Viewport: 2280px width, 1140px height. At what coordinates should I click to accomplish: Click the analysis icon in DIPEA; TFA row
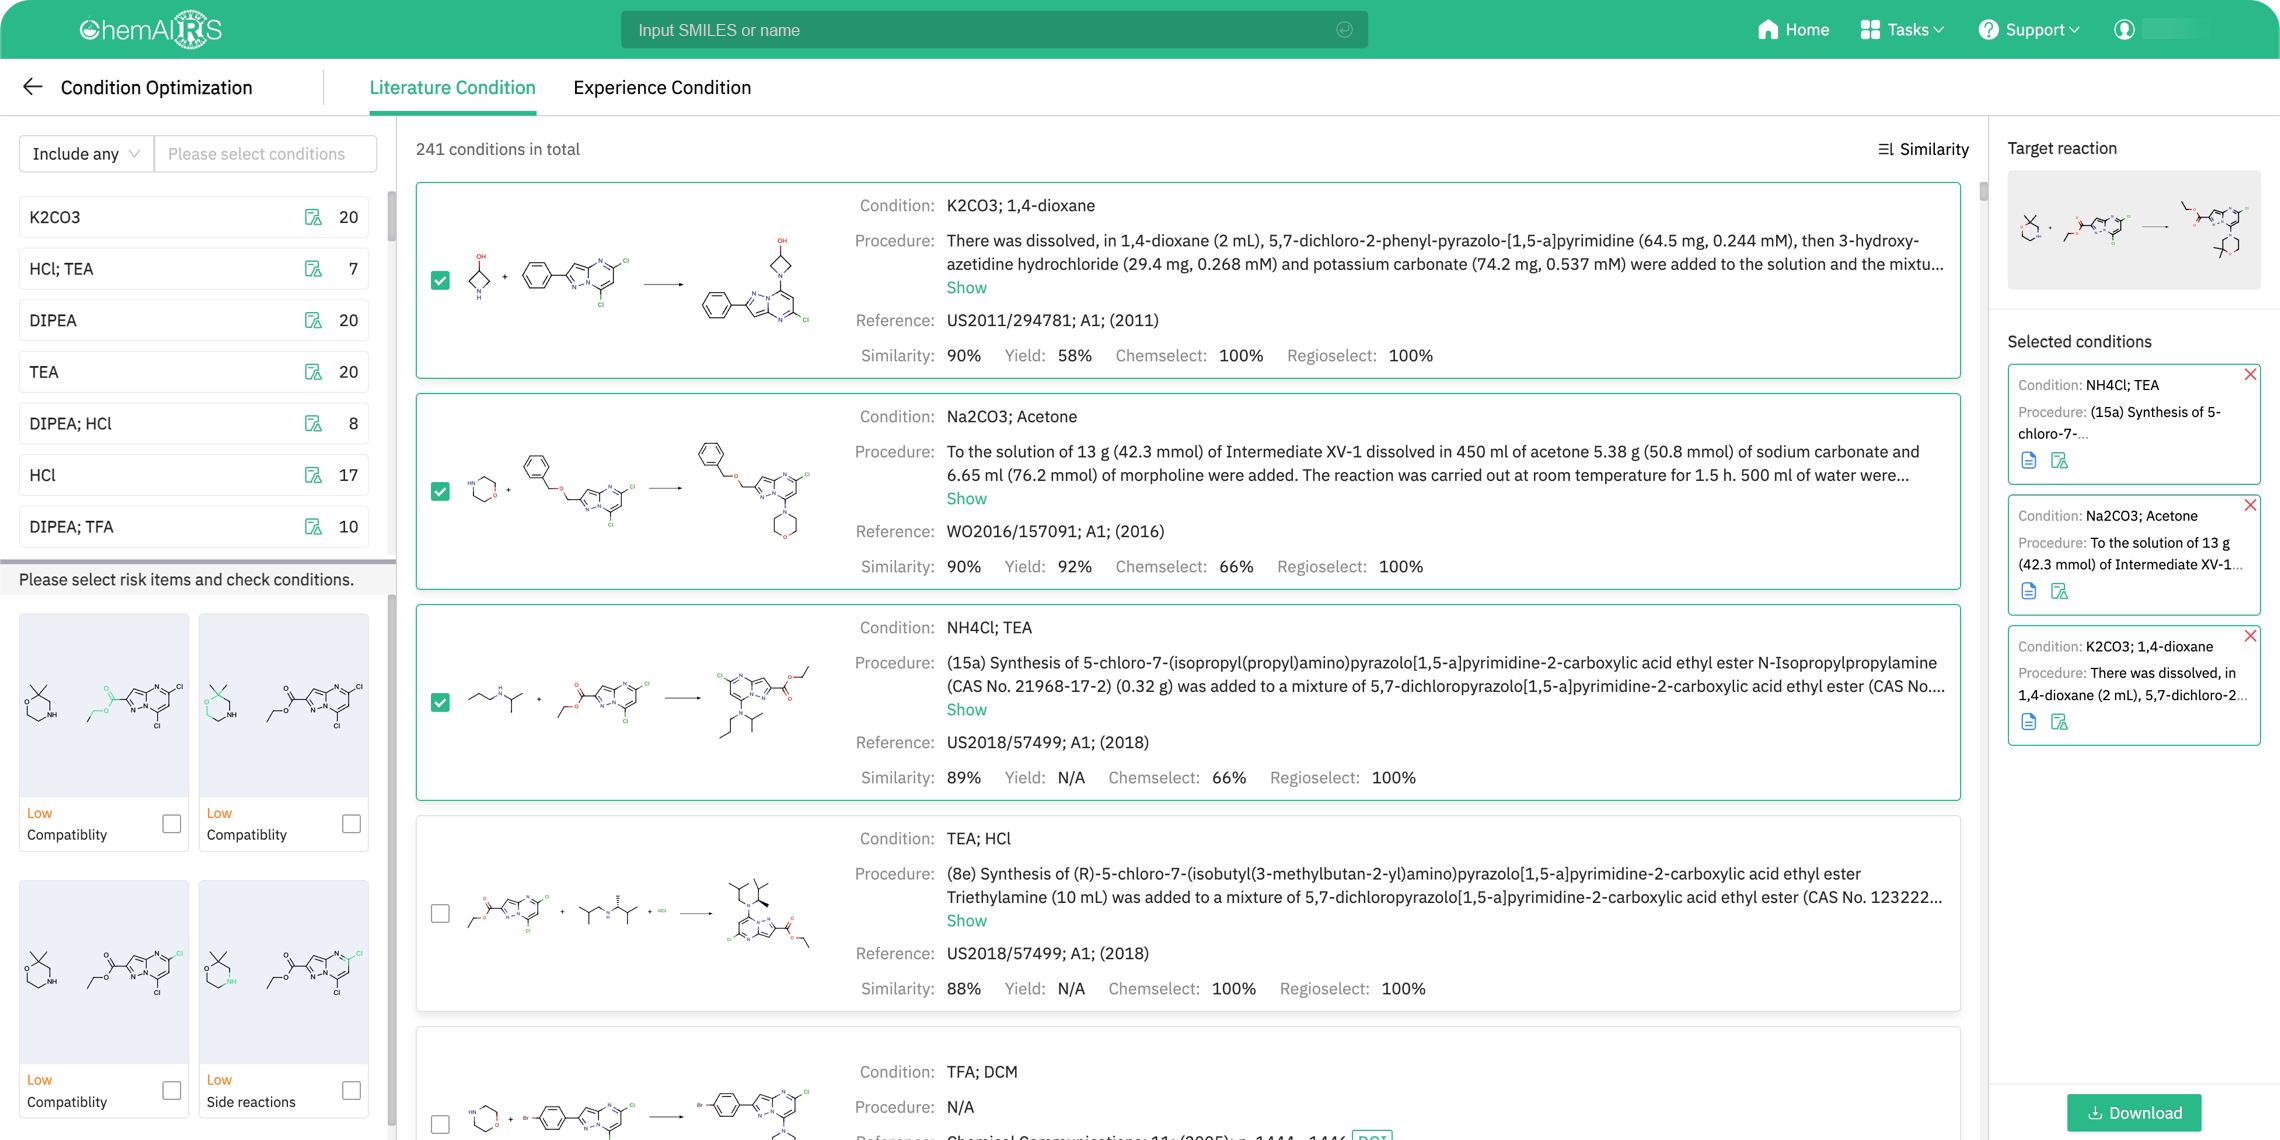pos(313,527)
